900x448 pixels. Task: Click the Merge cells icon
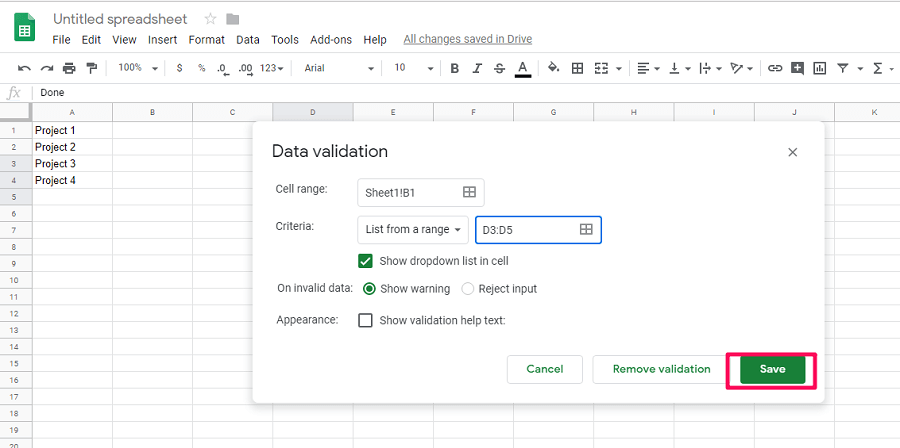pos(601,68)
